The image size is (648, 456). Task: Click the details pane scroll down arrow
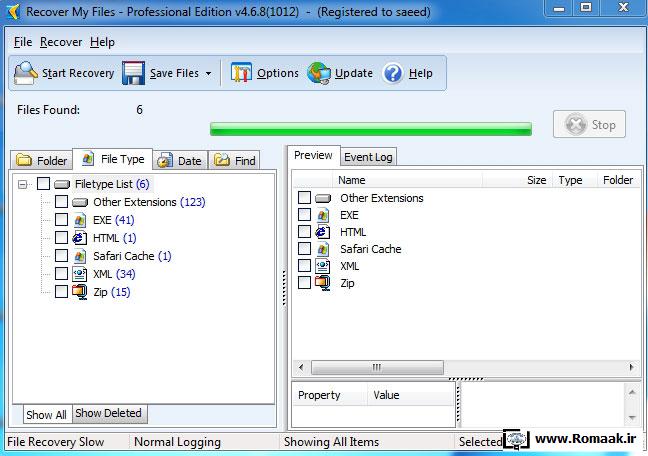pyautogui.click(x=632, y=417)
